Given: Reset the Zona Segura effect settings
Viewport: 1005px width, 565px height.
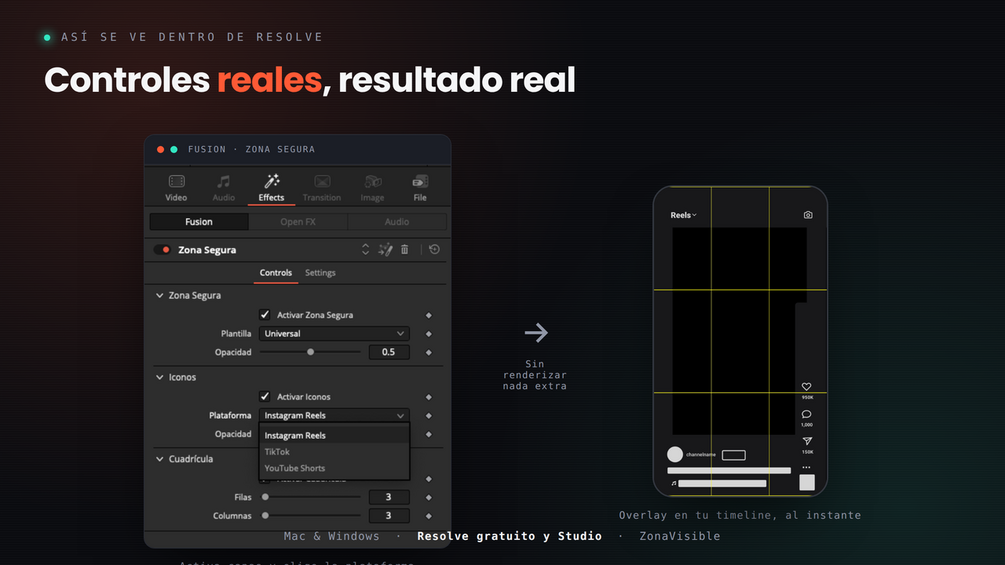Looking at the screenshot, I should click(x=435, y=249).
